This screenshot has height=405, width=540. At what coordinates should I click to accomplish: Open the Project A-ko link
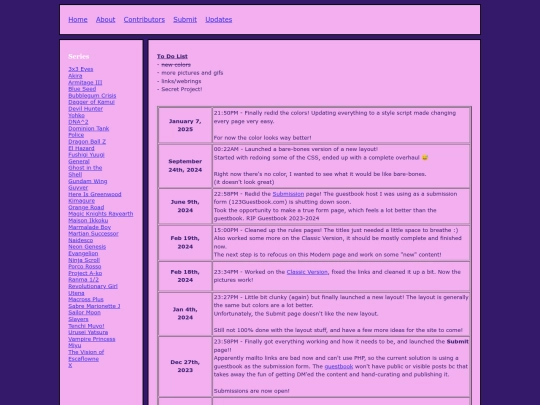tap(85, 273)
